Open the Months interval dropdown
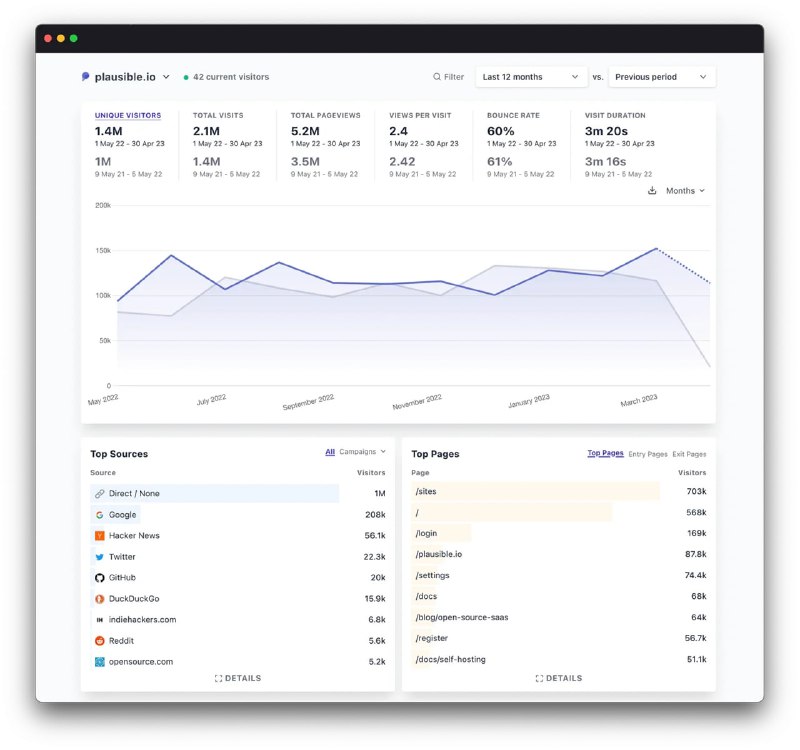 pyautogui.click(x=685, y=191)
